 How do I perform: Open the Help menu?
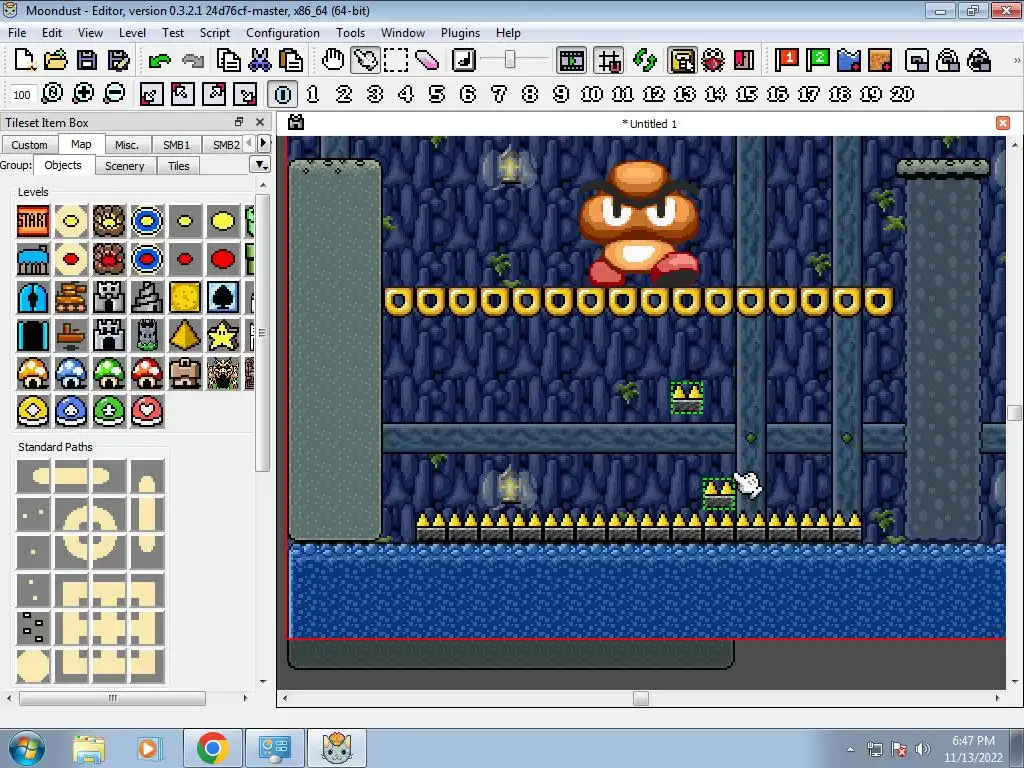[x=508, y=33]
